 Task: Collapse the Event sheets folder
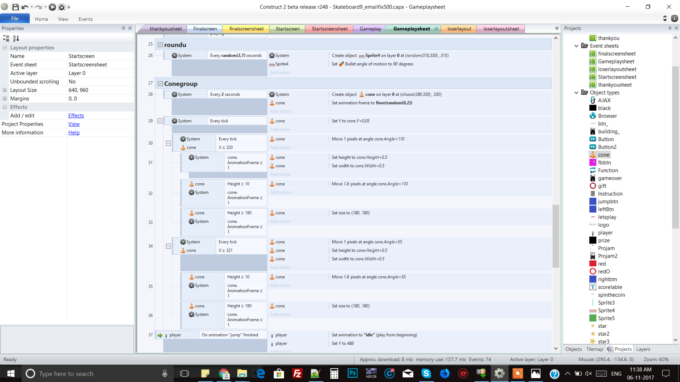click(576, 46)
